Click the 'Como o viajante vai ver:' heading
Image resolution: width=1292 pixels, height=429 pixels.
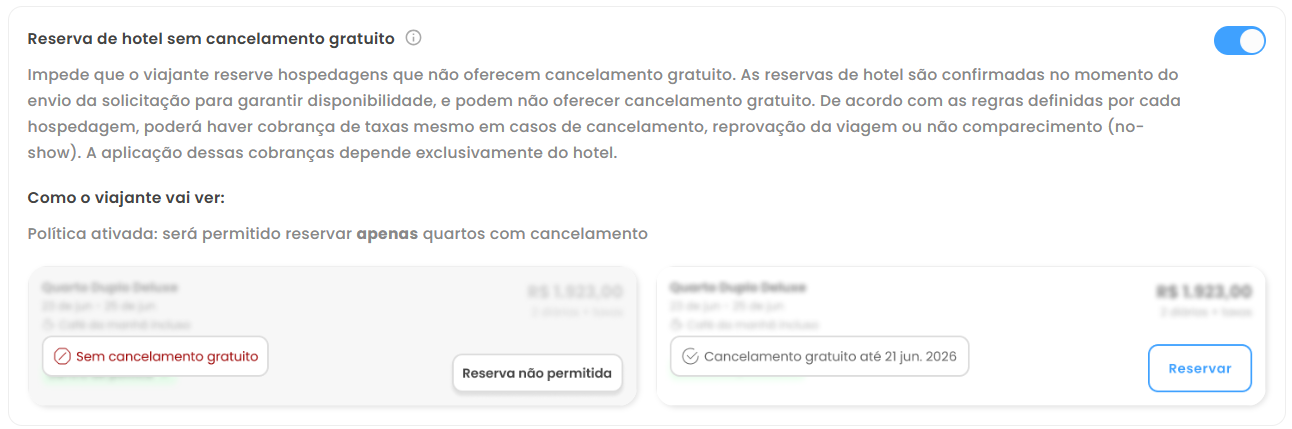126,196
